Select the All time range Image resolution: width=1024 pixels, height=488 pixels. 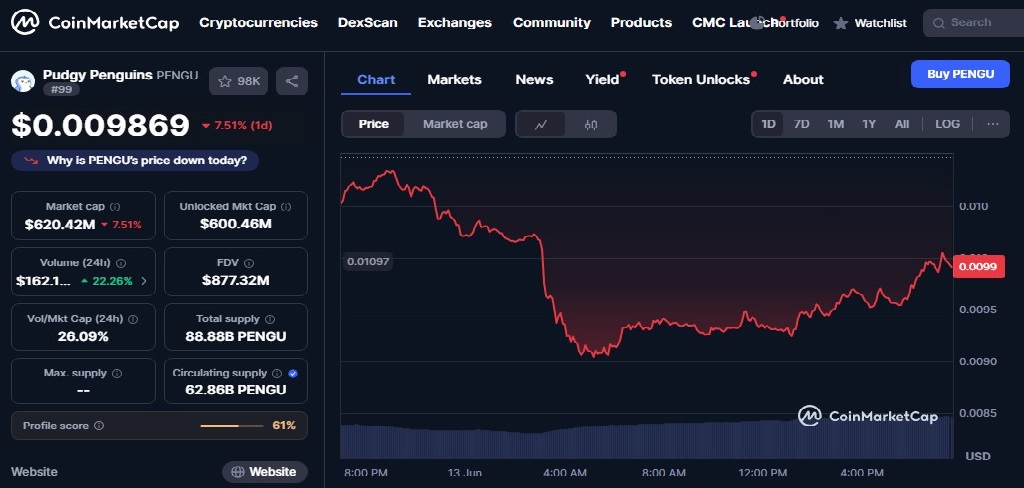click(x=902, y=124)
